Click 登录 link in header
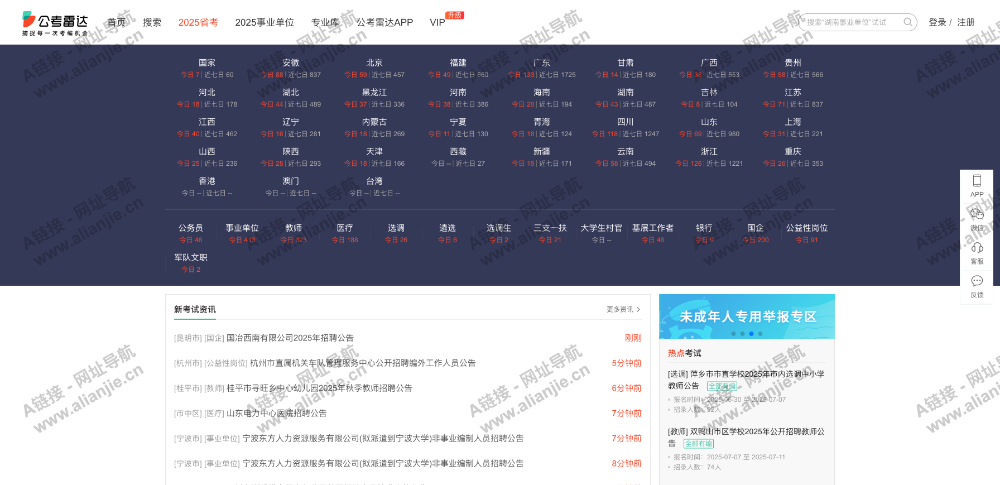 pos(937,22)
